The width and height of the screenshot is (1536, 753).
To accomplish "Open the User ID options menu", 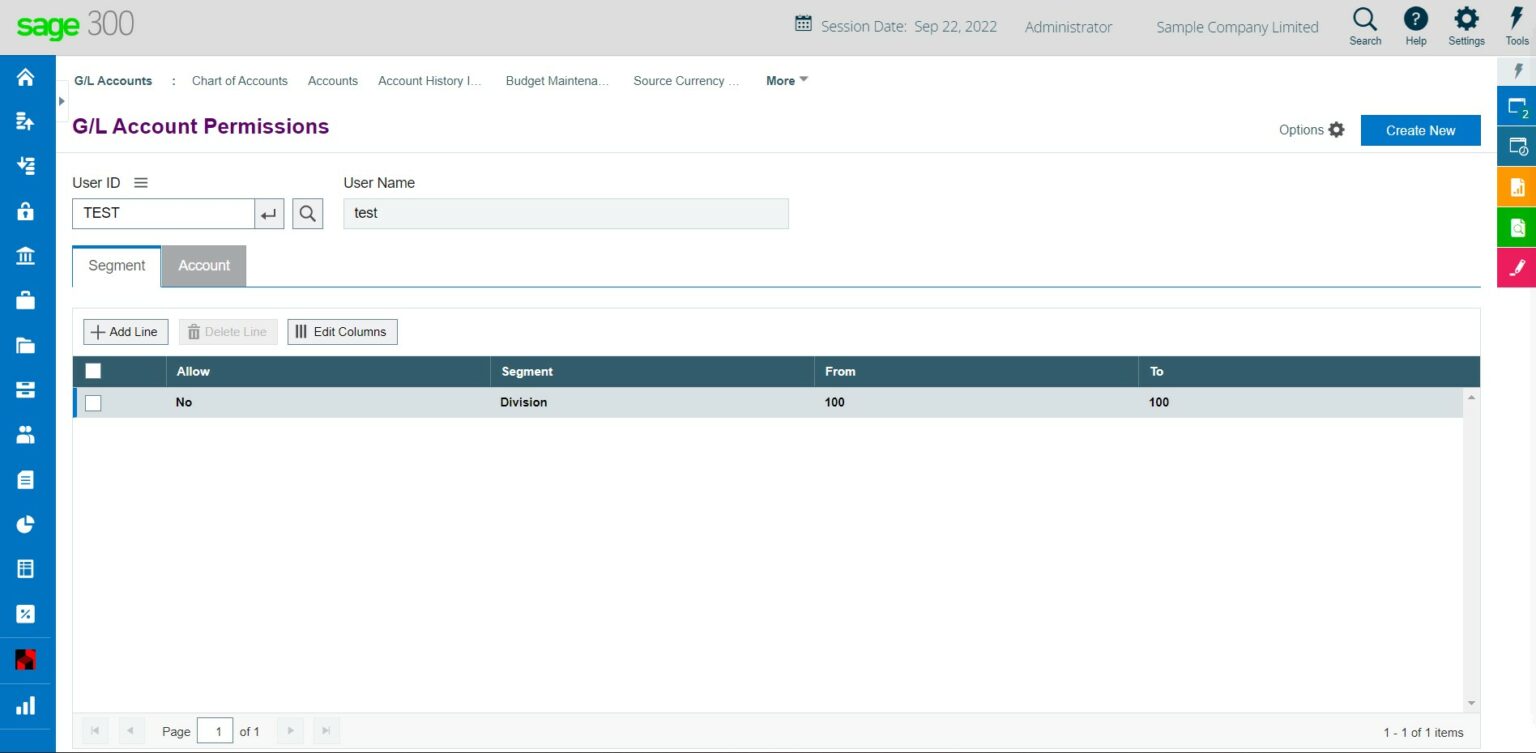I will [x=140, y=182].
